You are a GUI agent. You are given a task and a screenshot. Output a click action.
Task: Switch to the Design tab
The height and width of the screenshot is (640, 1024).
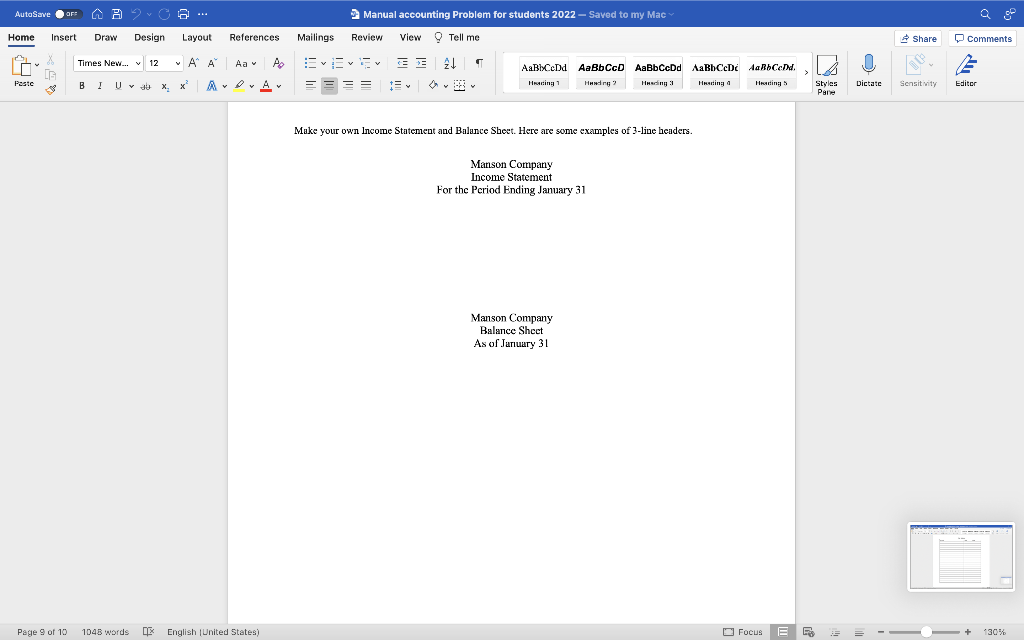coord(150,37)
